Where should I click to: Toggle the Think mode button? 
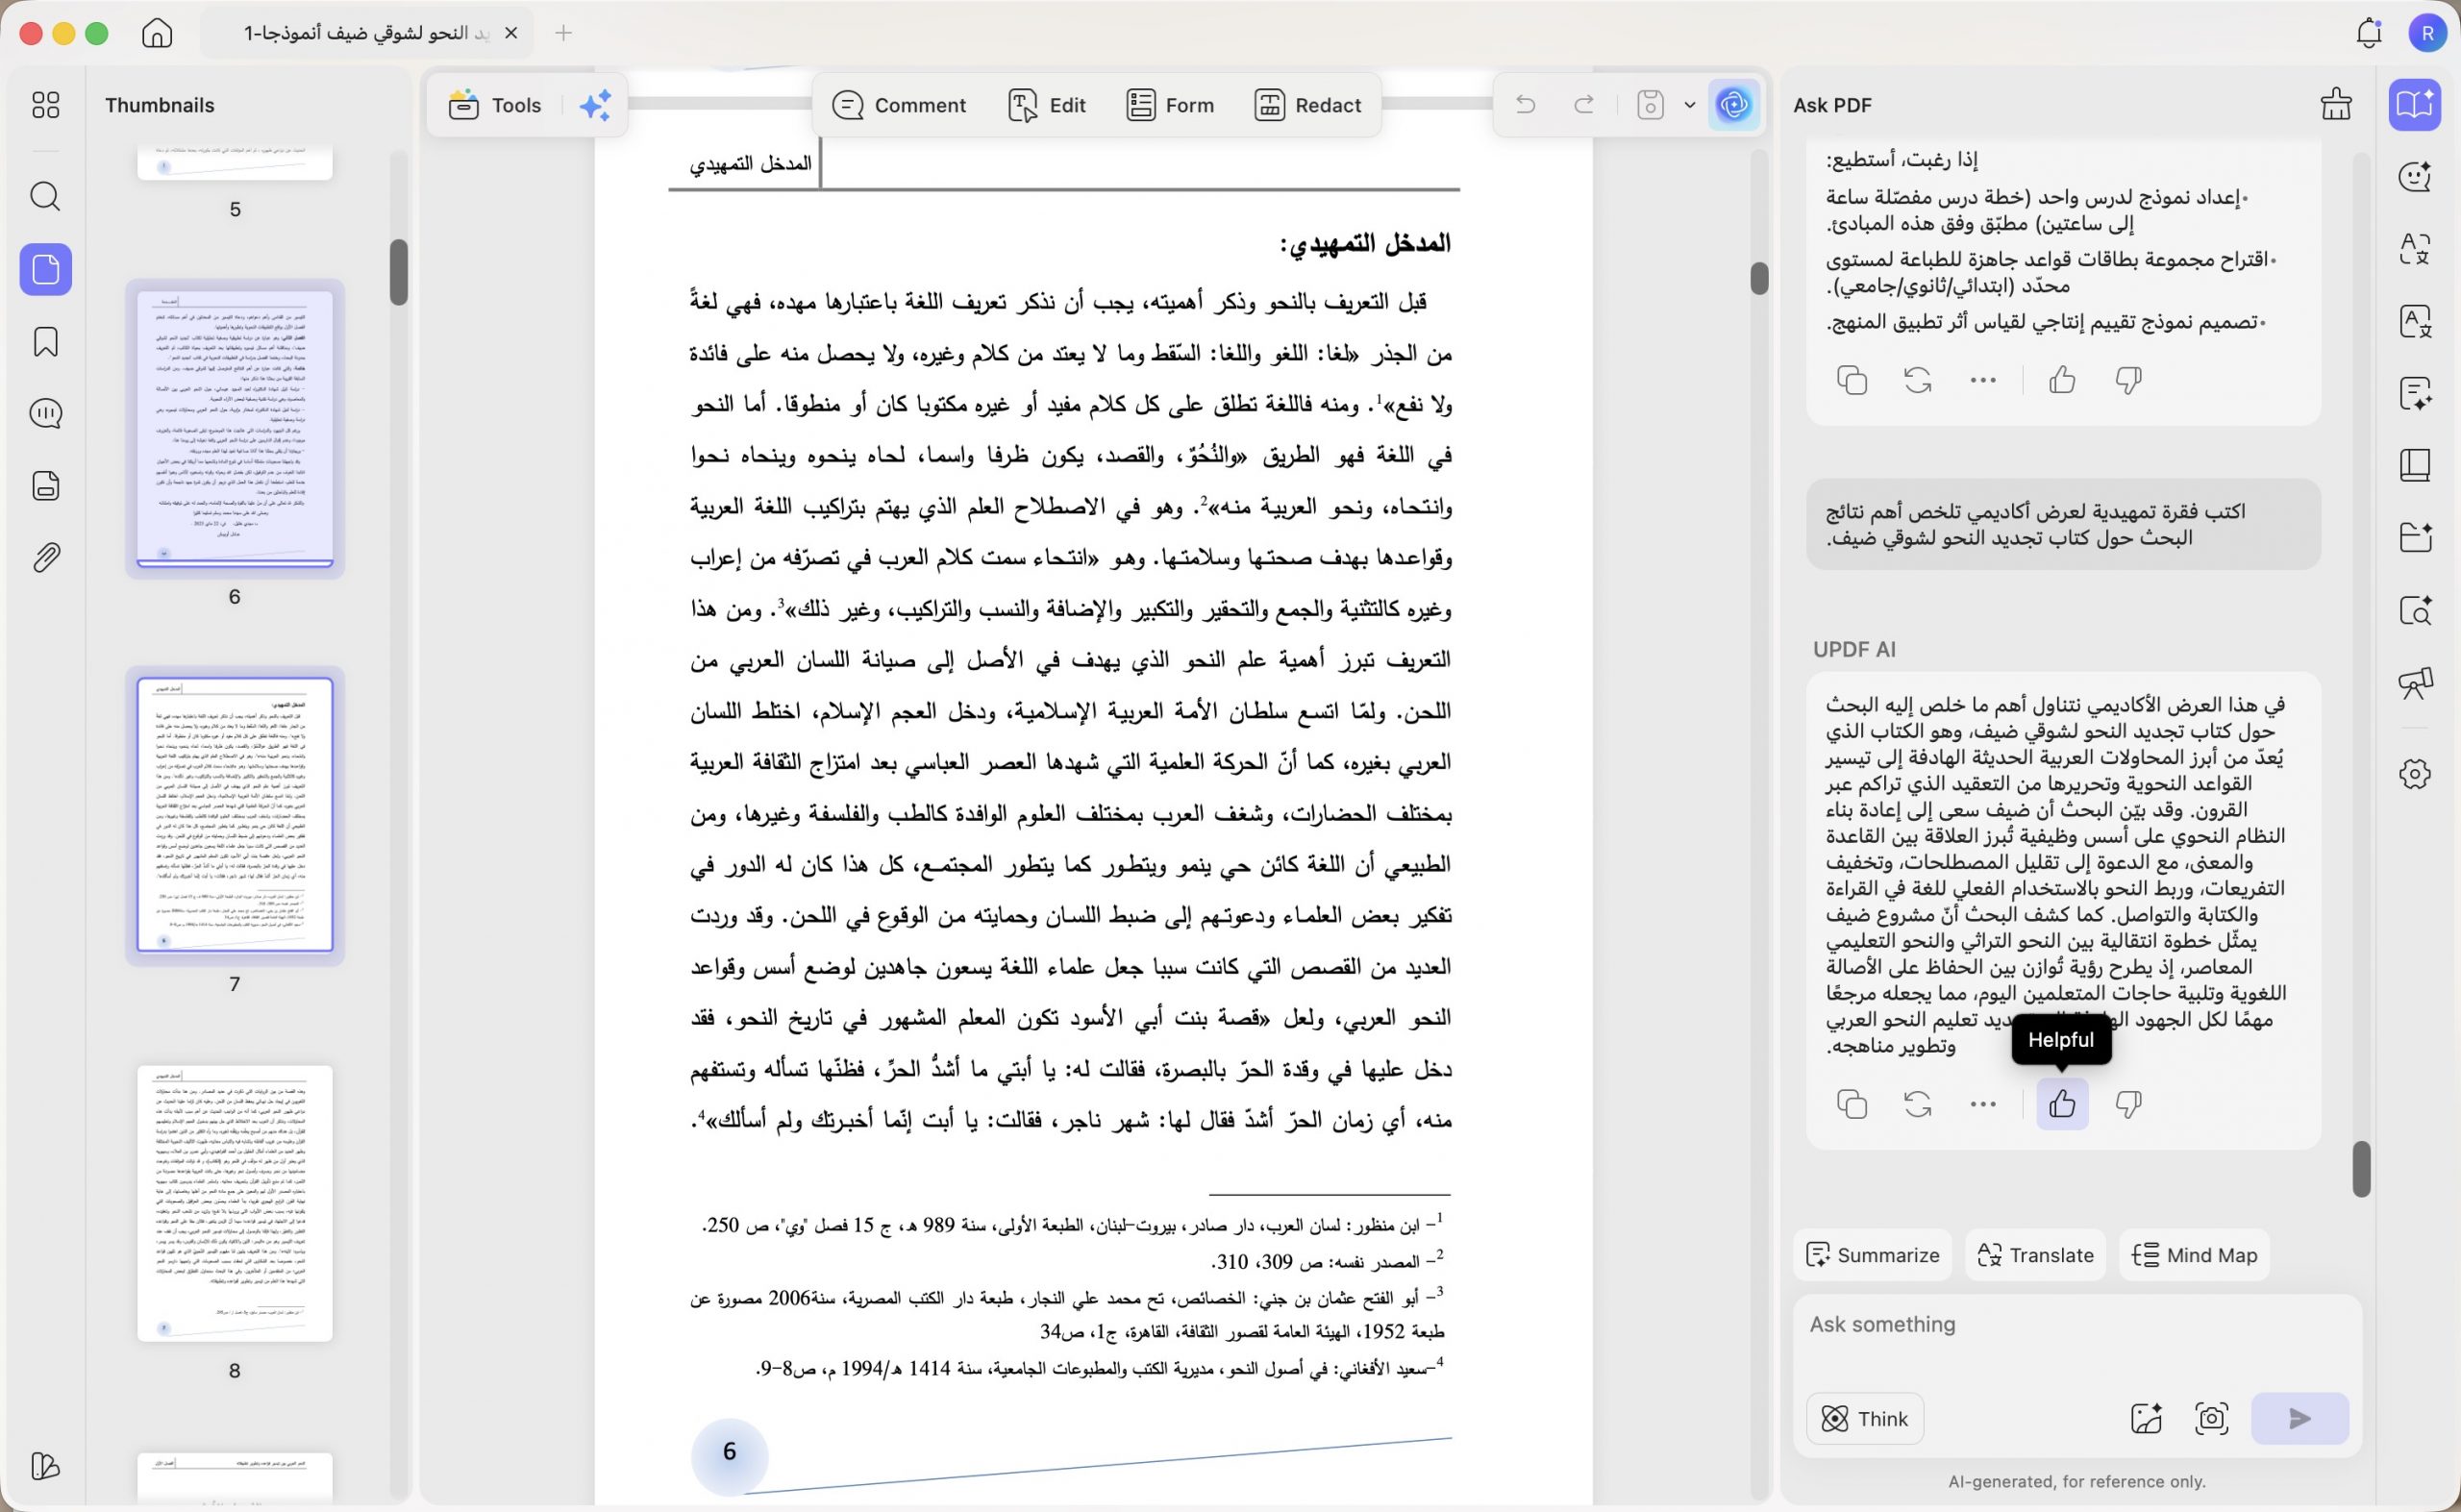[1865, 1418]
